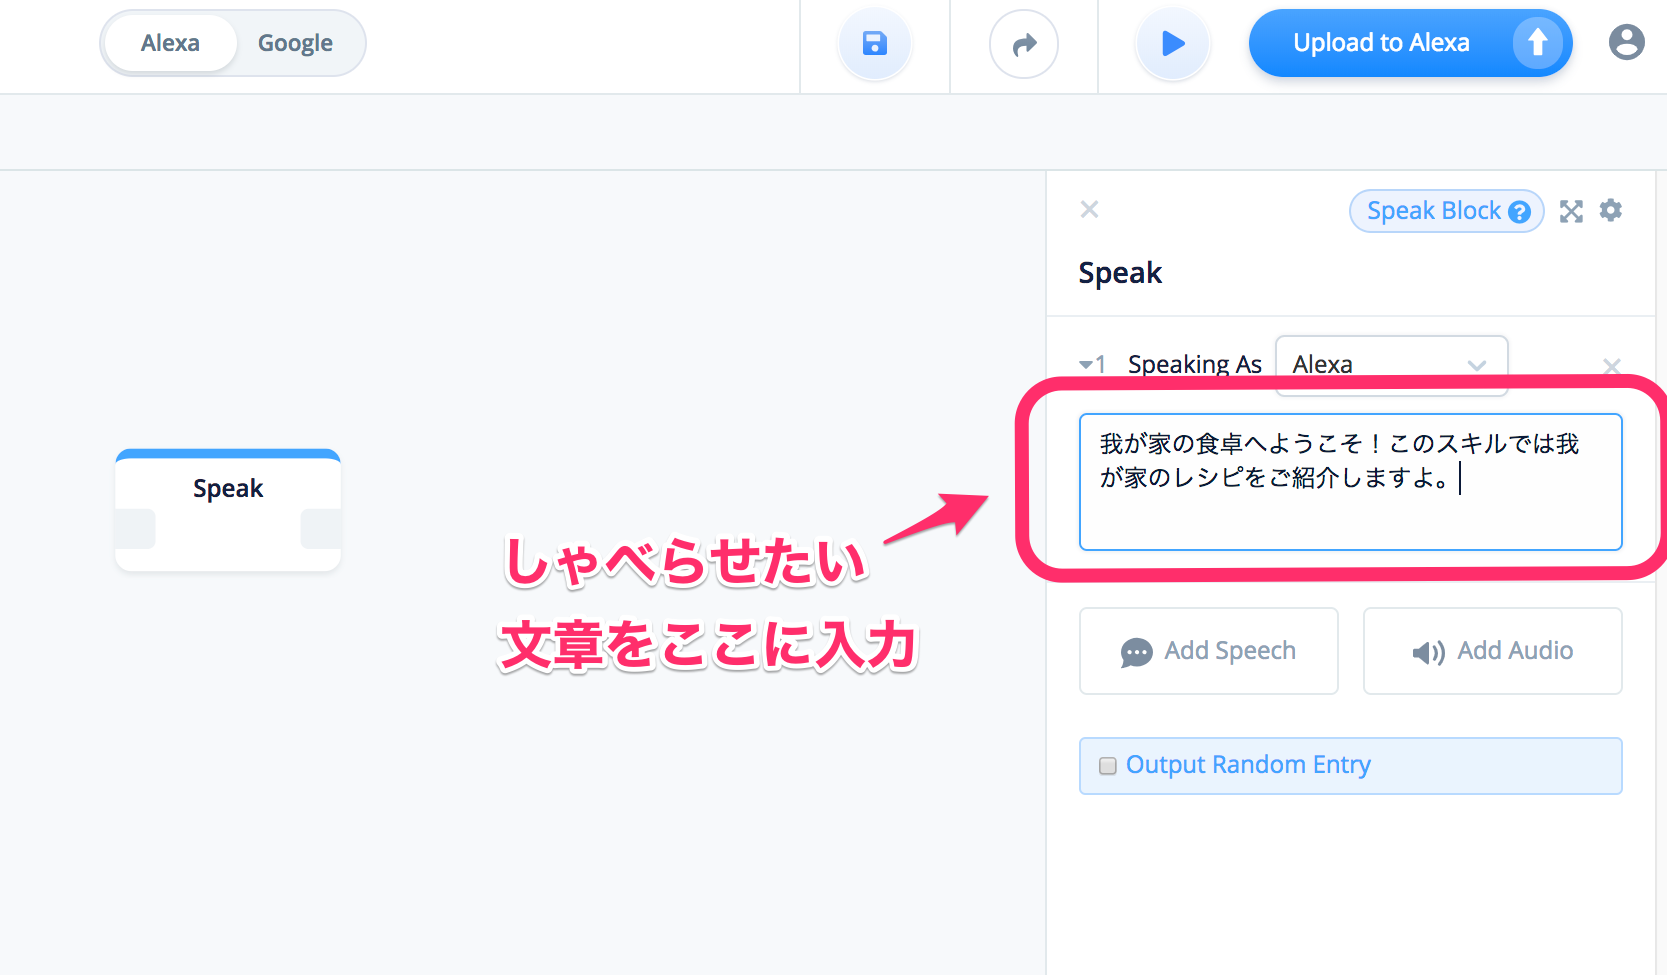Switch platform to Google

(295, 43)
